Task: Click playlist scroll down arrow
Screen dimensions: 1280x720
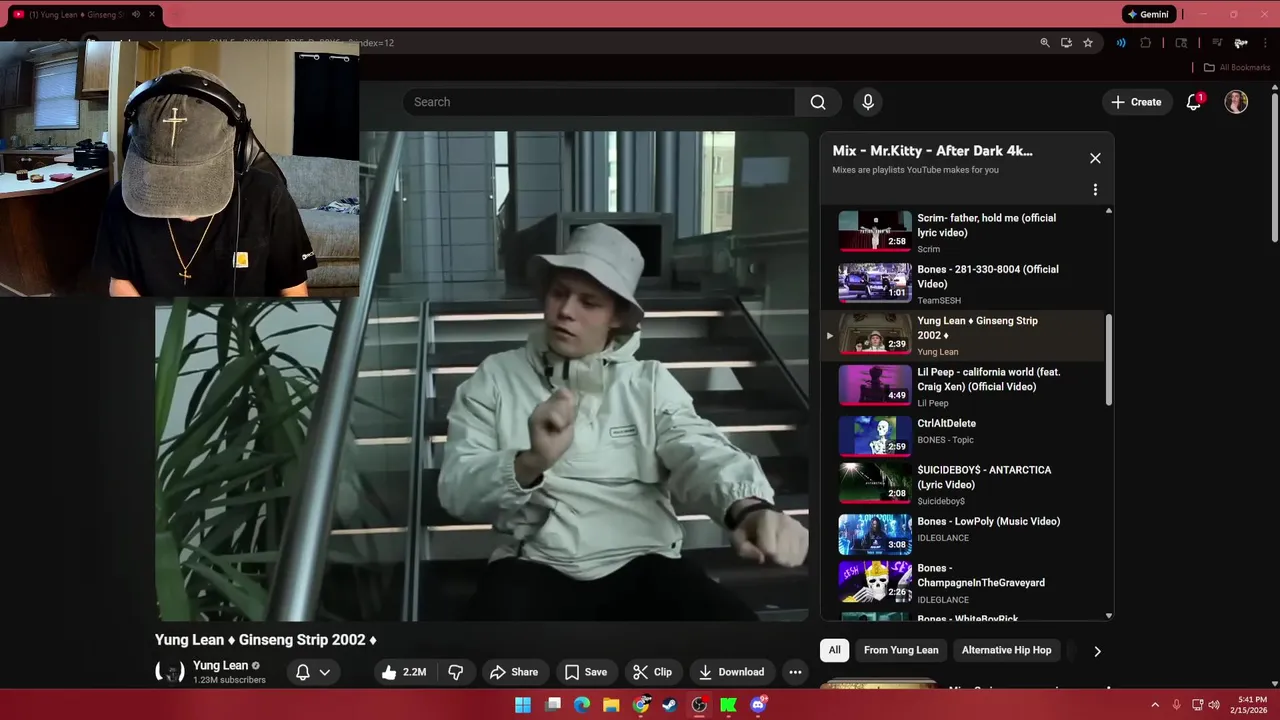Action: tap(1108, 616)
